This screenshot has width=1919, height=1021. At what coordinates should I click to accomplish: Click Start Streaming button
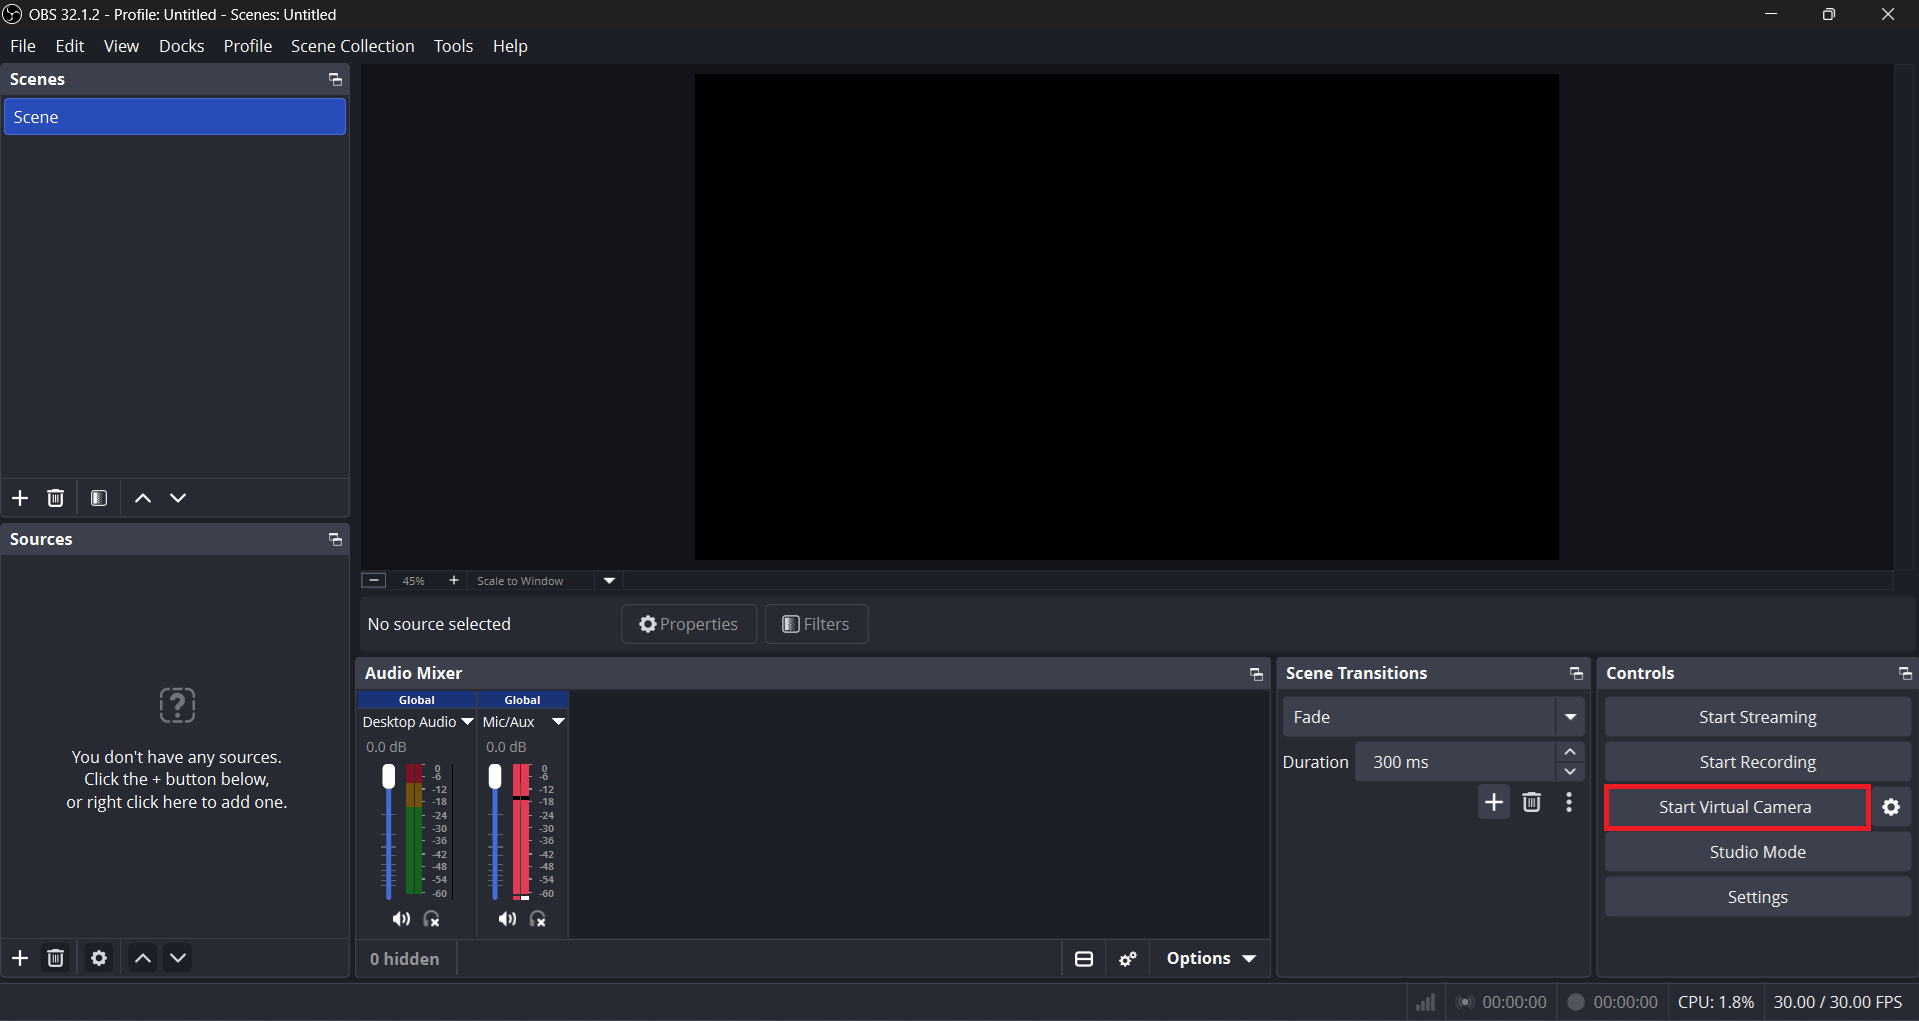click(x=1758, y=717)
